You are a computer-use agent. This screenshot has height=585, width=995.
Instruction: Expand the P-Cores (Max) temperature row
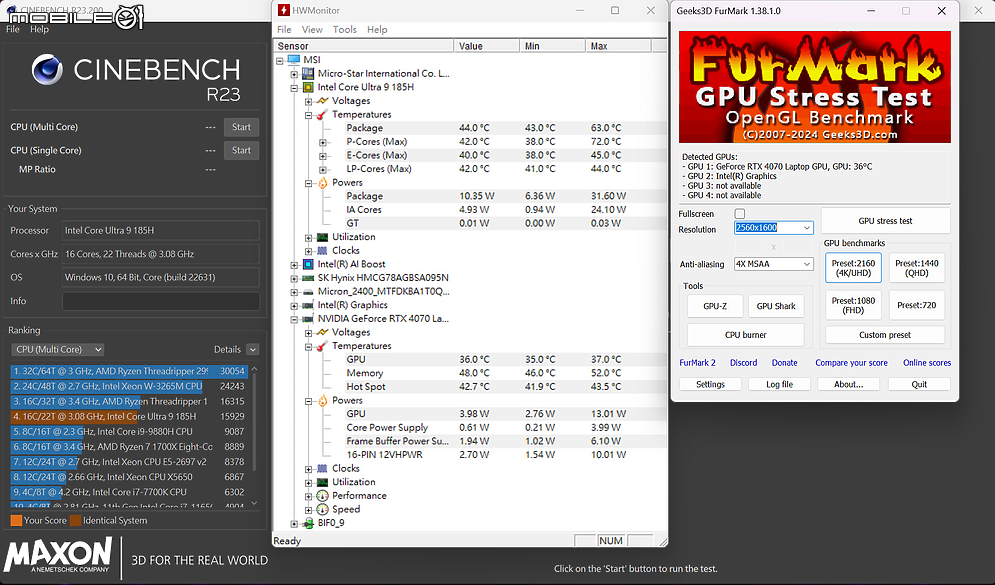pos(323,142)
